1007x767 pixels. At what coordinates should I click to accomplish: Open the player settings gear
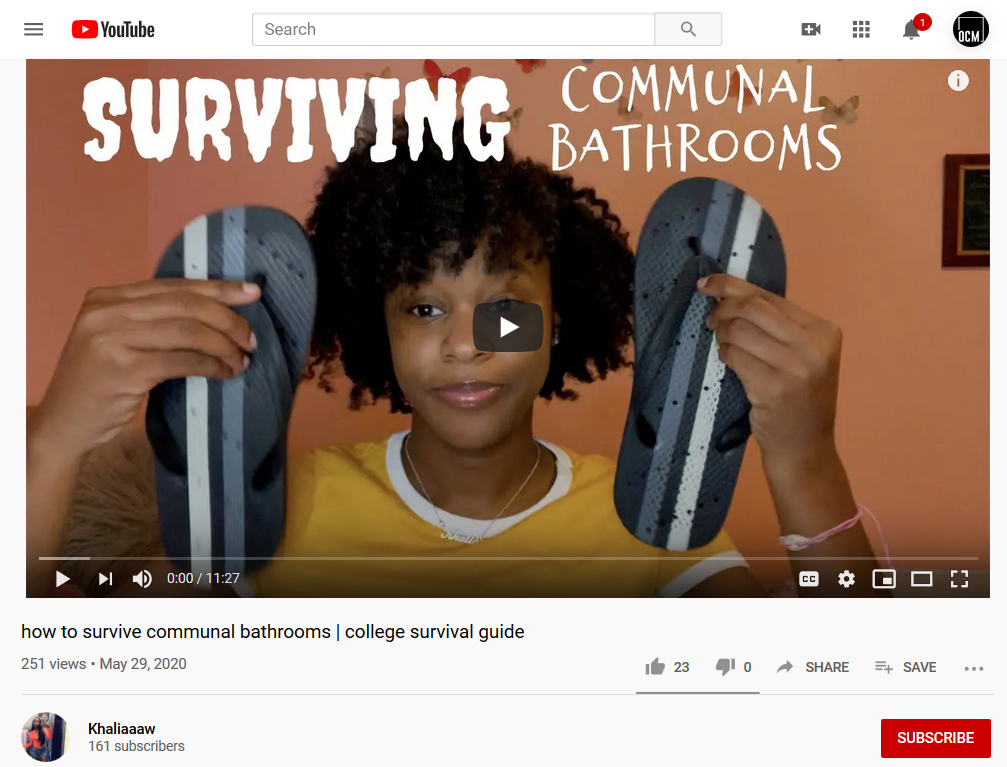click(x=846, y=579)
